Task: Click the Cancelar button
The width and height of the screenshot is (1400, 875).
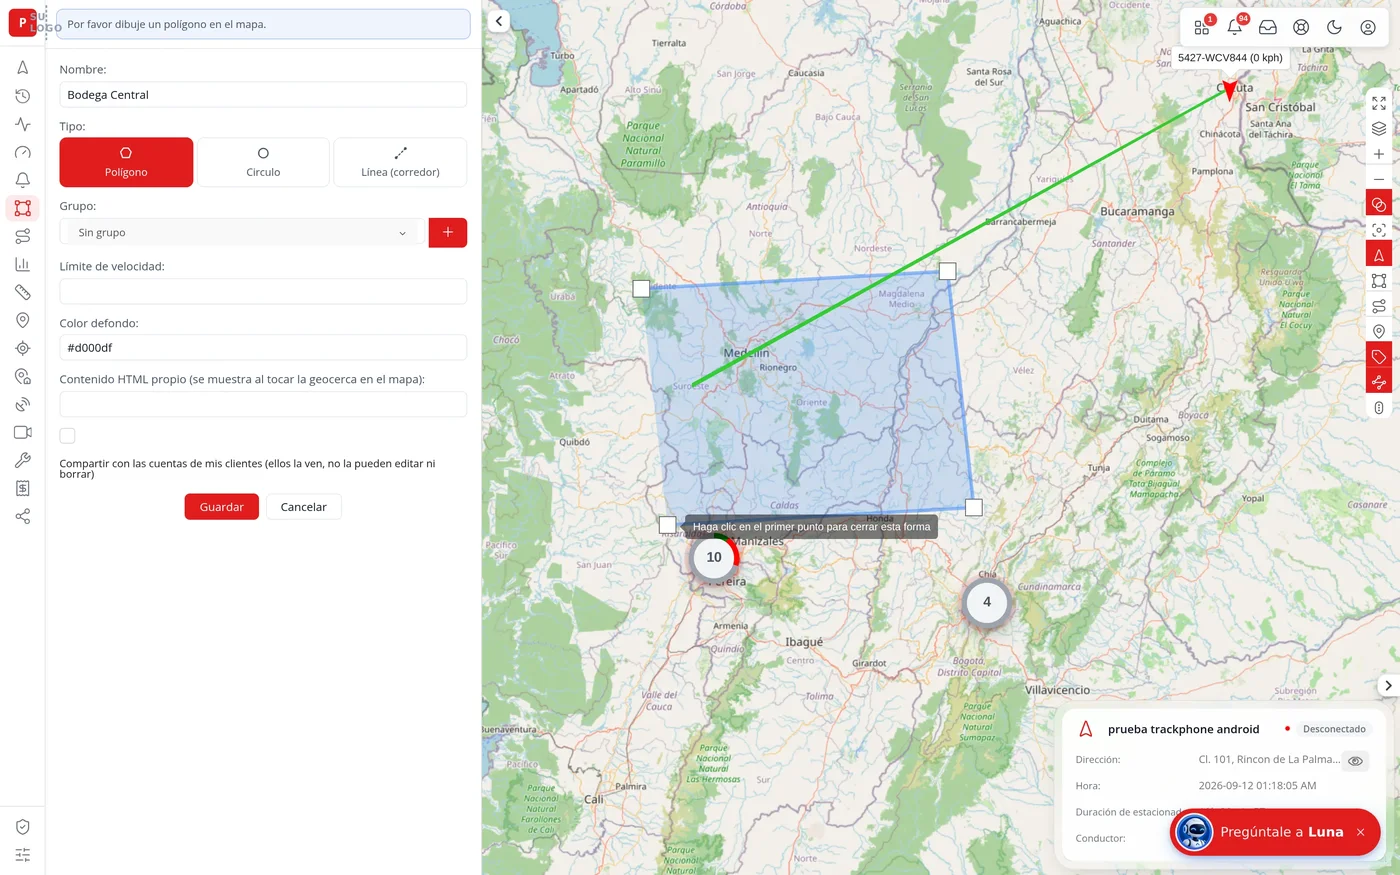Action: [x=304, y=507]
